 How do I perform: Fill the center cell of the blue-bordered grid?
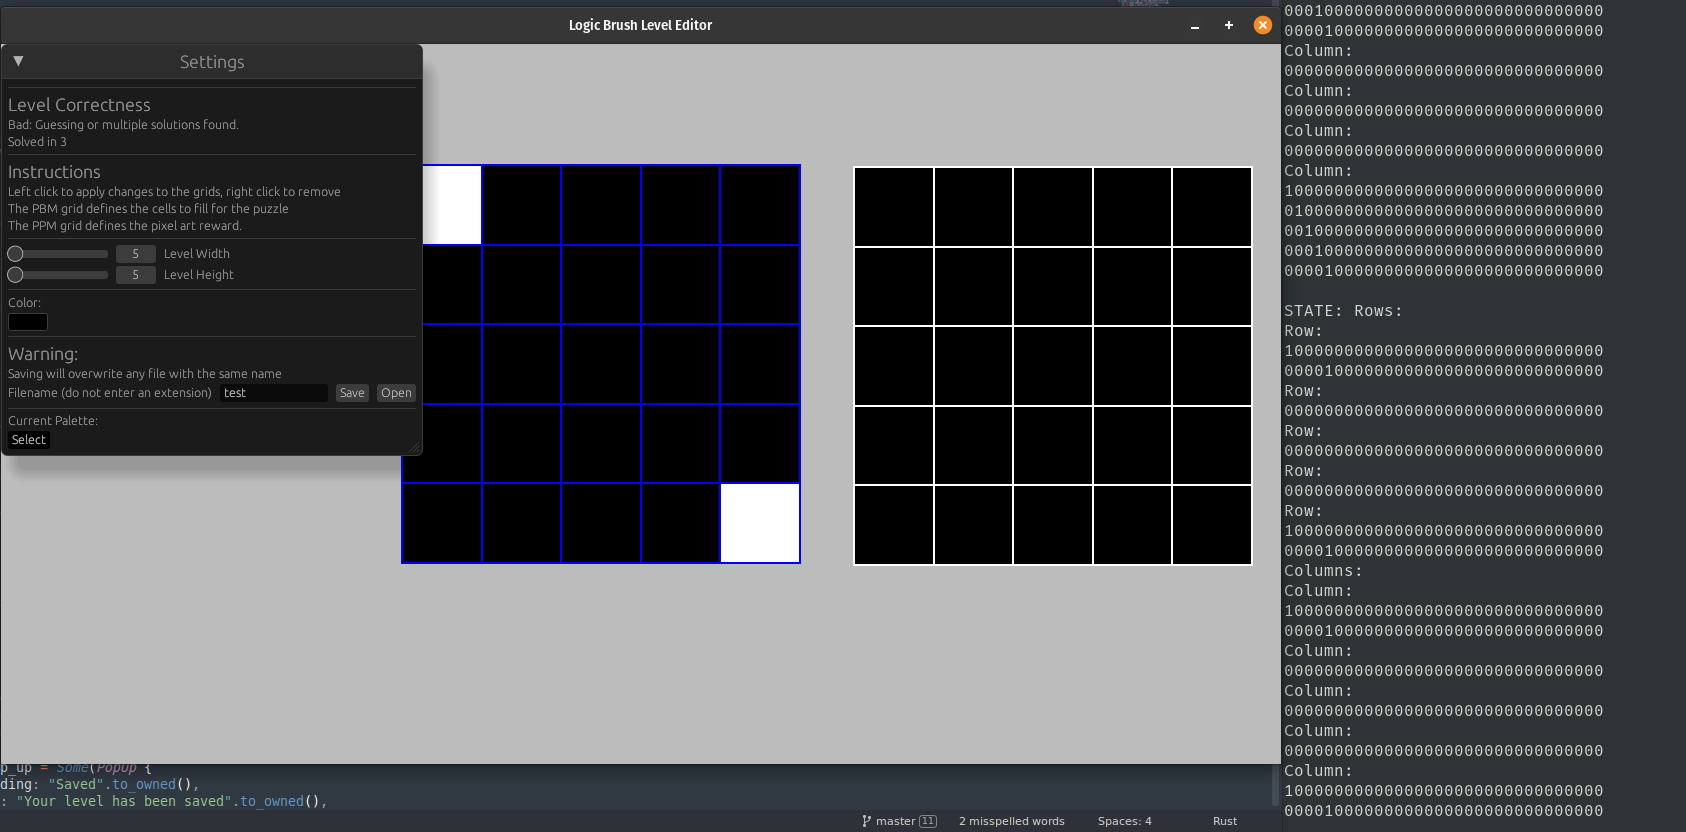601,364
